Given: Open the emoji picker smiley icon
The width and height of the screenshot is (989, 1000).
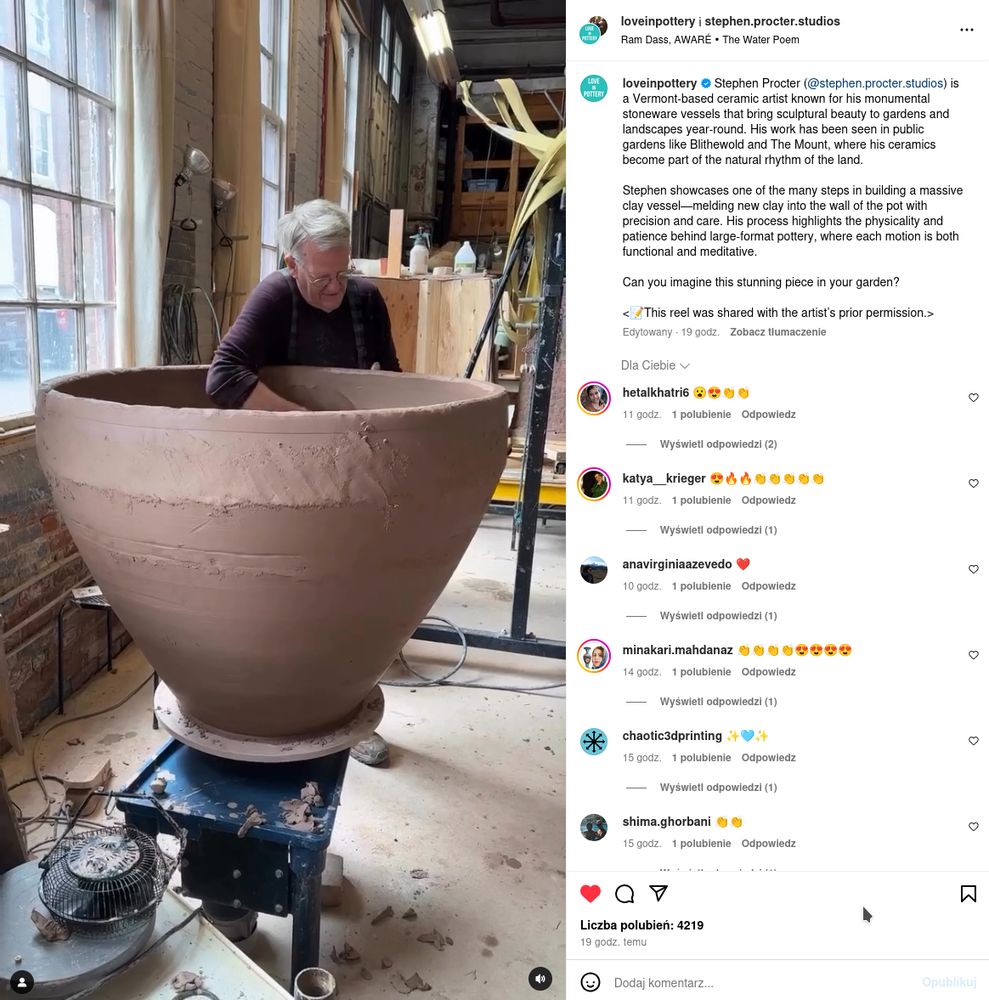Looking at the screenshot, I should click(x=590, y=982).
